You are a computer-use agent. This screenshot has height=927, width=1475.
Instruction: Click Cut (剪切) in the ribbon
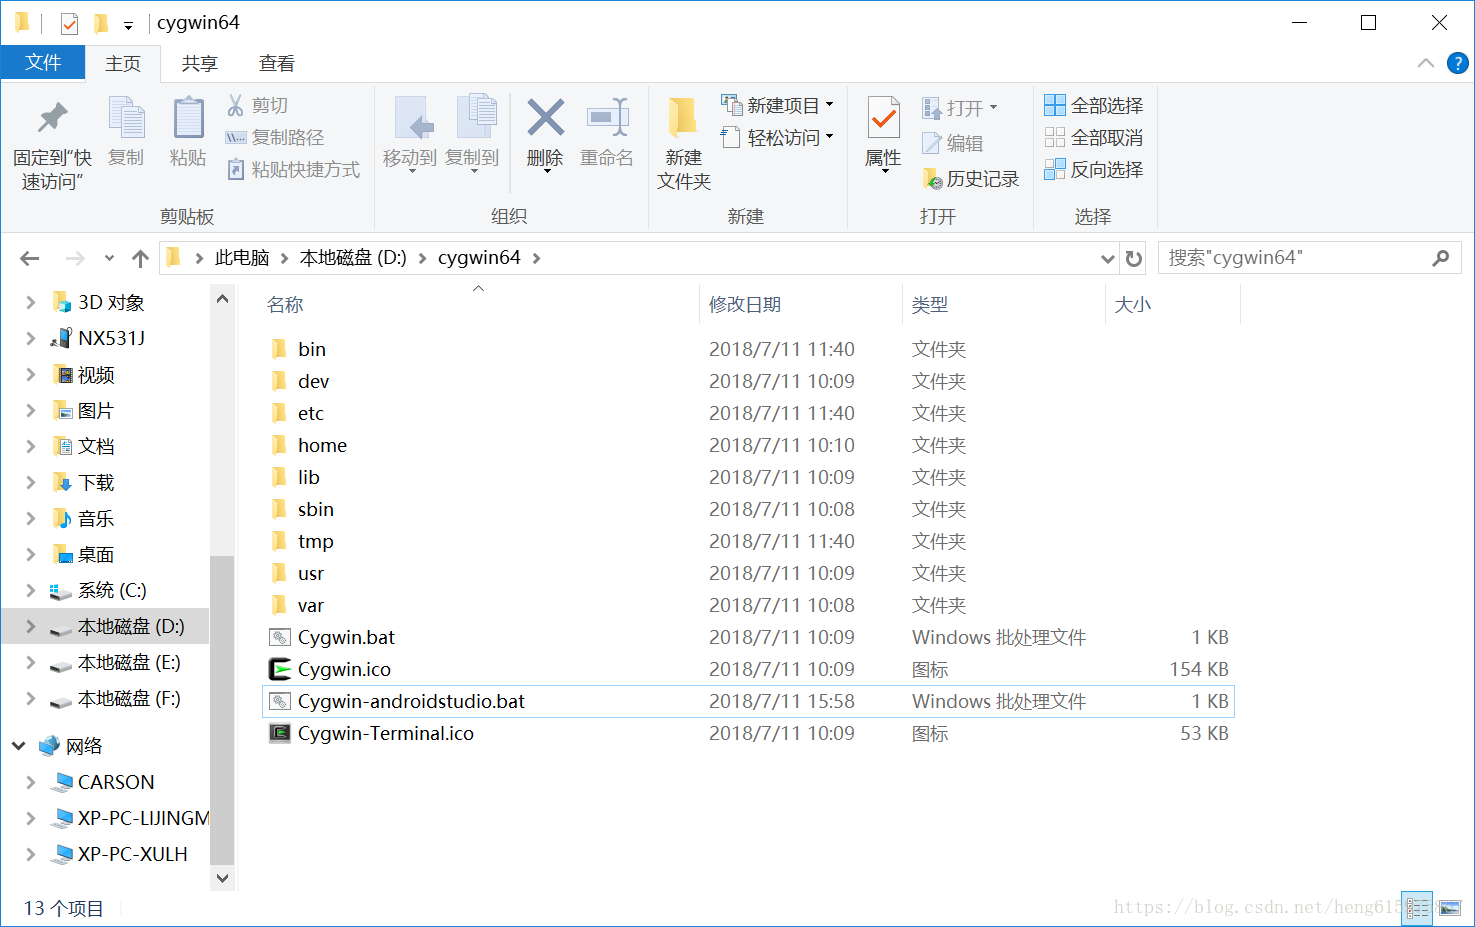coord(258,105)
